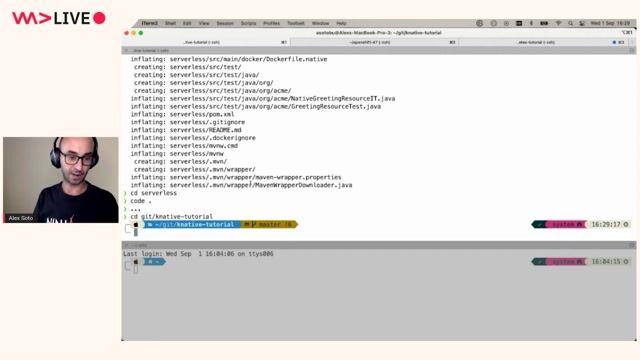Click the Alex Soto name label
Screen dimensions: 640x360
point(21,218)
